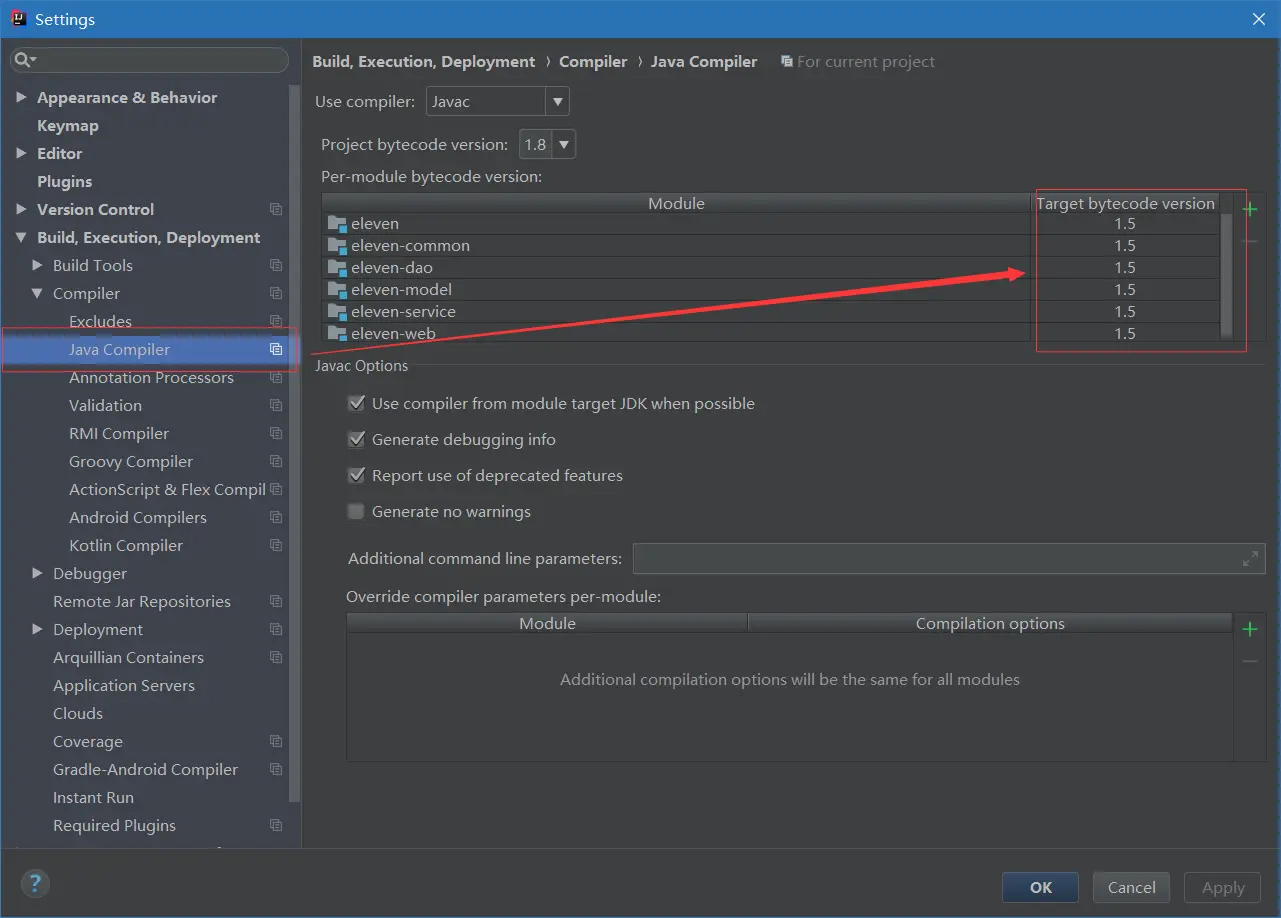This screenshot has width=1281, height=918.
Task: Collapse Build, Execution, Deployment node
Action: pos(21,238)
